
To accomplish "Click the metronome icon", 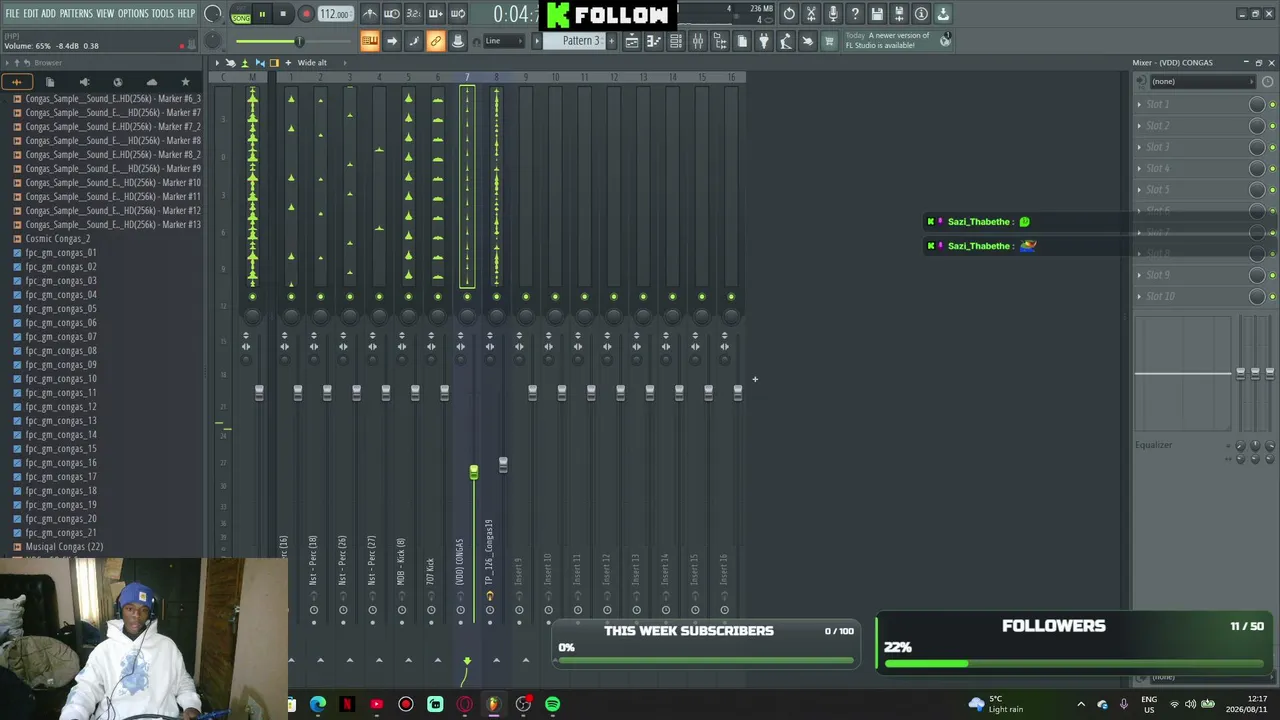I will coord(370,14).
